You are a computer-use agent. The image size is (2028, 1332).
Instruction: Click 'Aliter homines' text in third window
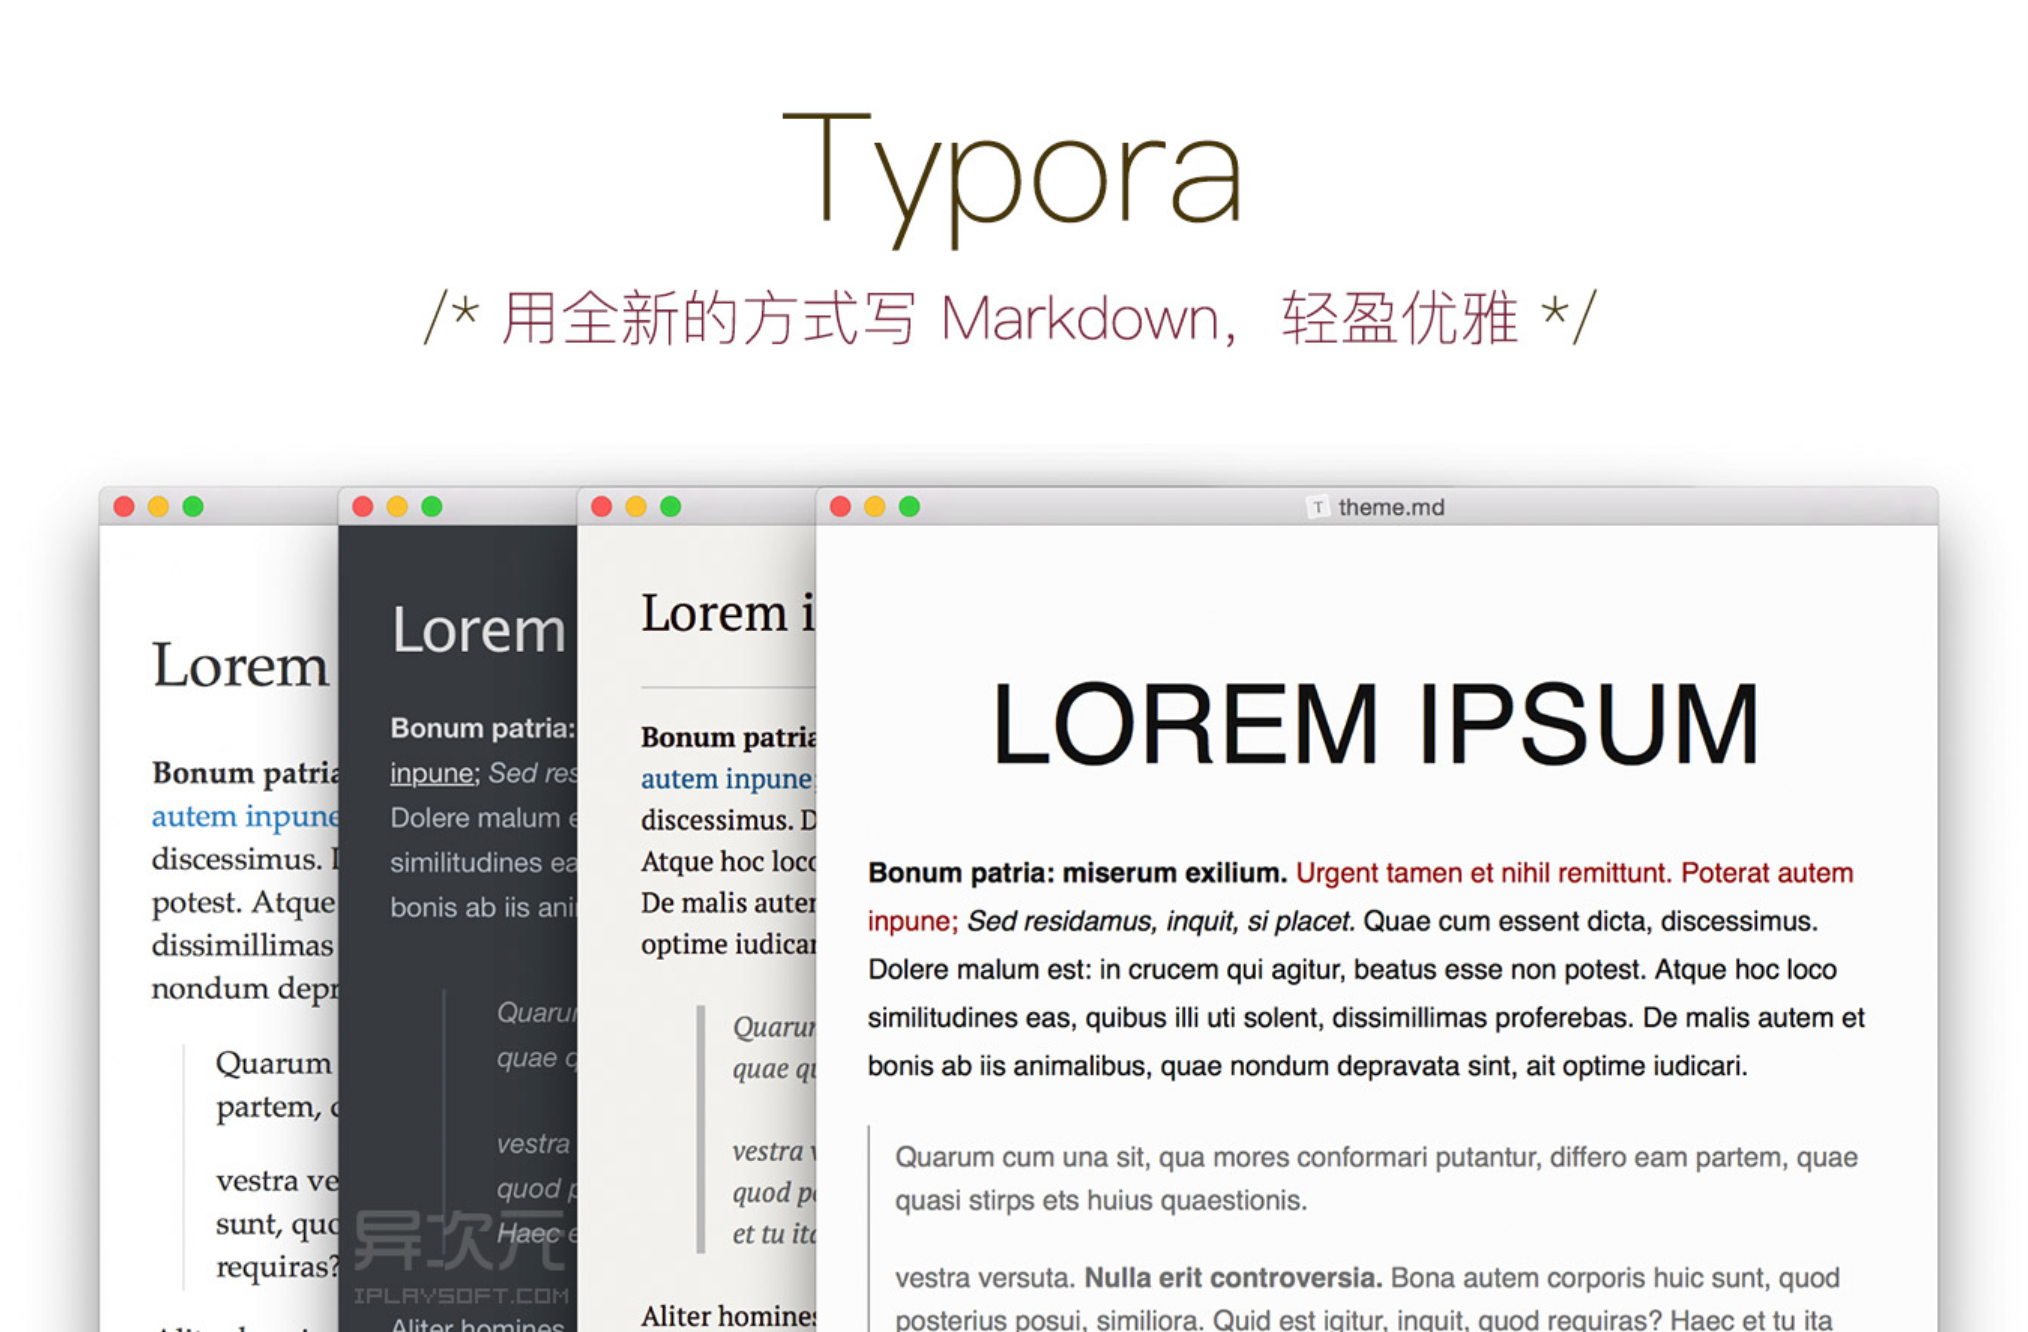click(728, 1316)
